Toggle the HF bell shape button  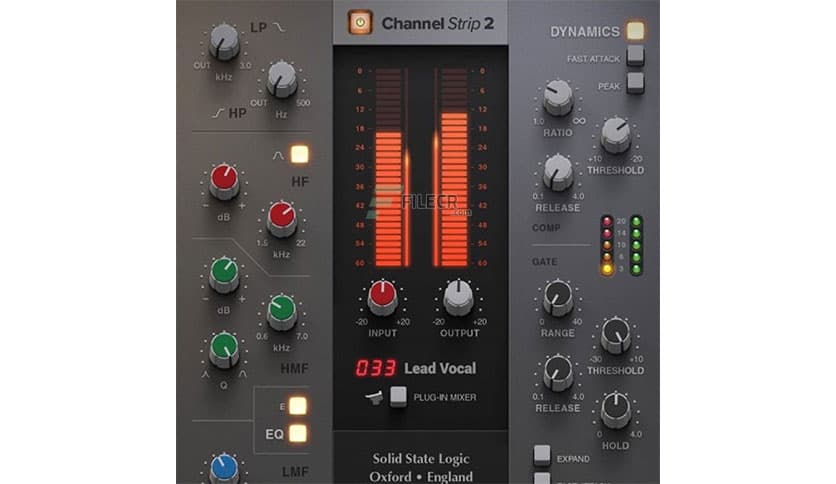[299, 155]
